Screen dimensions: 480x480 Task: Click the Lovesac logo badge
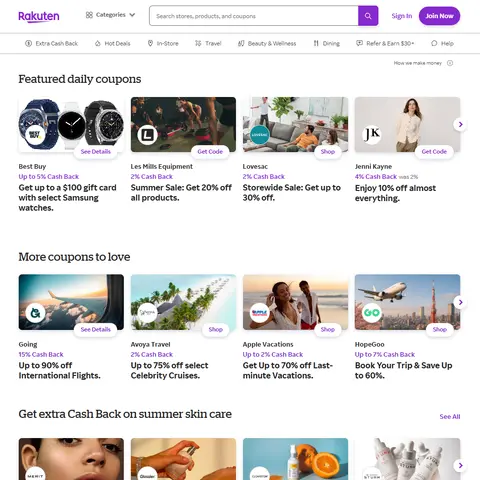pos(260,135)
